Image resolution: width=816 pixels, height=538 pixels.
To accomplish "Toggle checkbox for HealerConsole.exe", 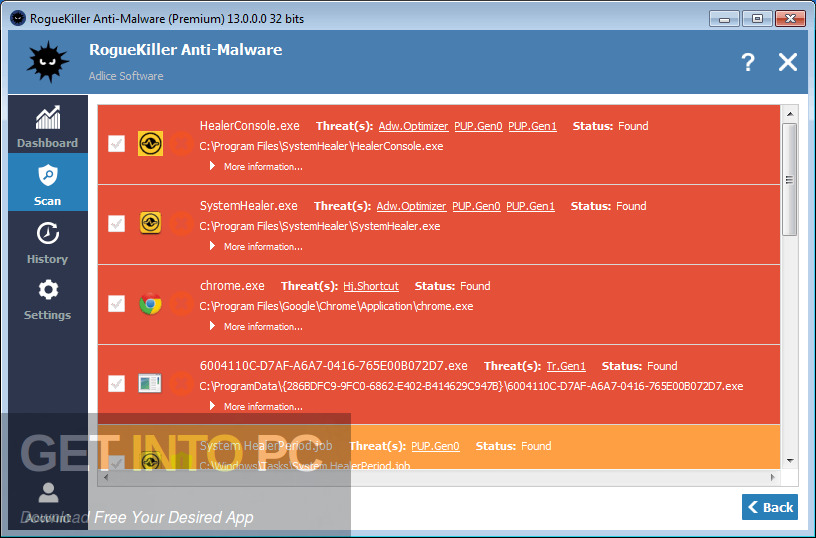I will (117, 144).
